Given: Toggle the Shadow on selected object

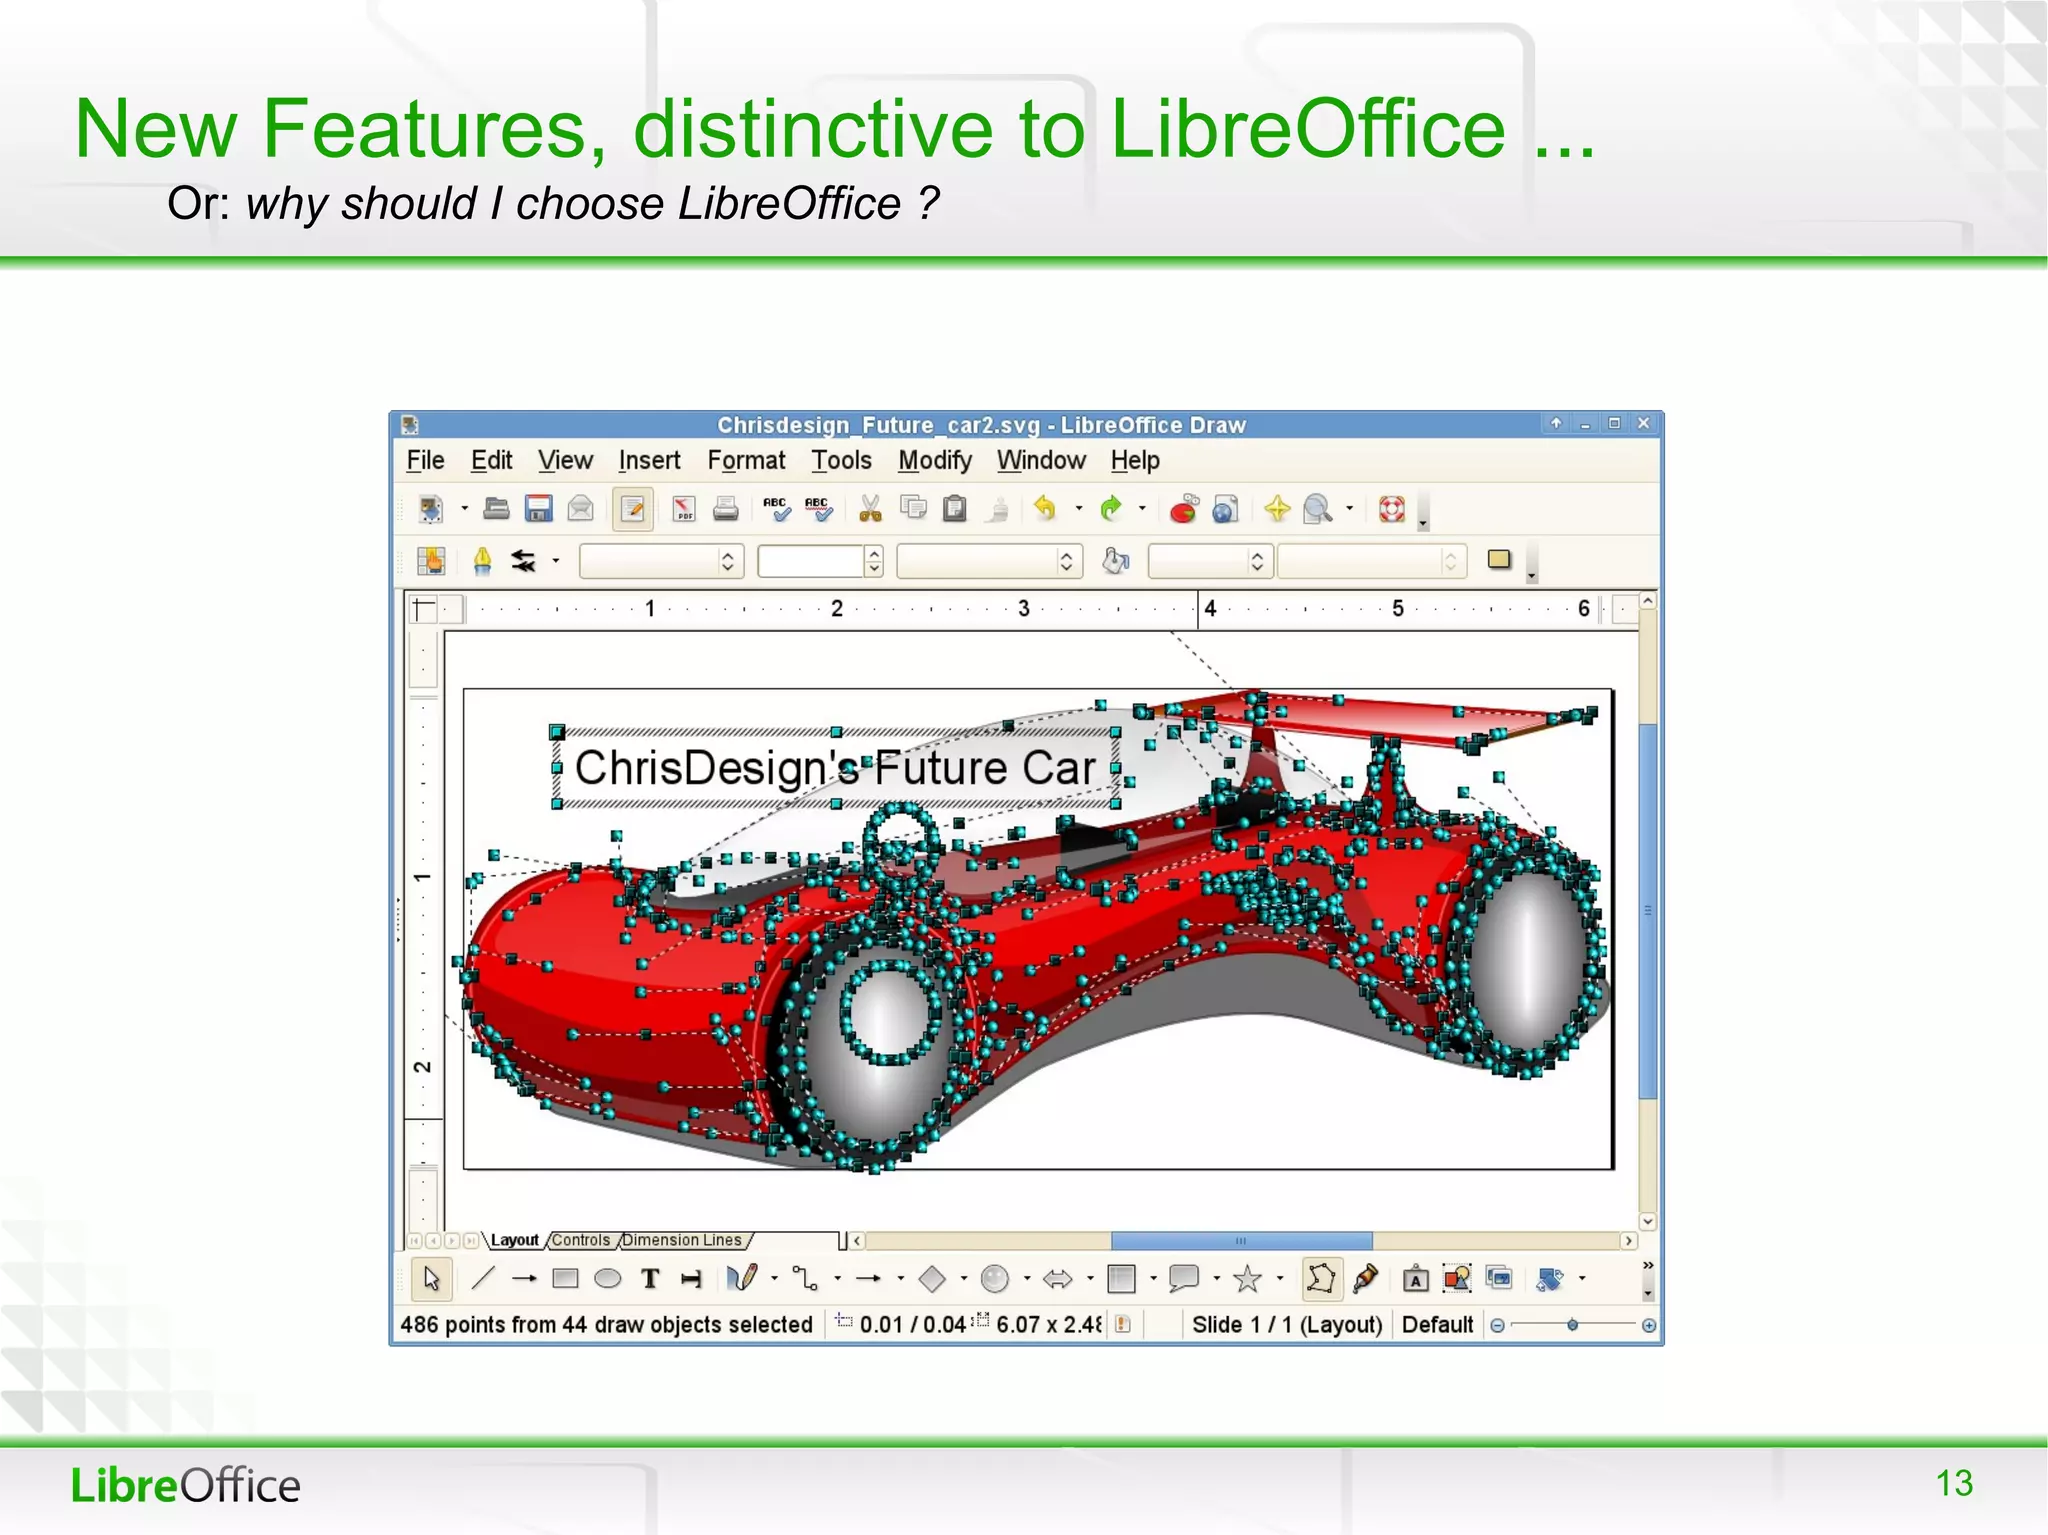Looking at the screenshot, I should click(x=1499, y=560).
